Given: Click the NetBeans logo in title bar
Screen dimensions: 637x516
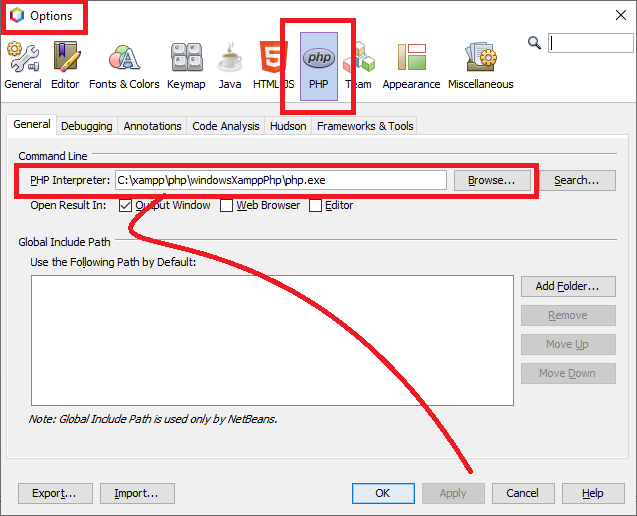Looking at the screenshot, I should [17, 16].
